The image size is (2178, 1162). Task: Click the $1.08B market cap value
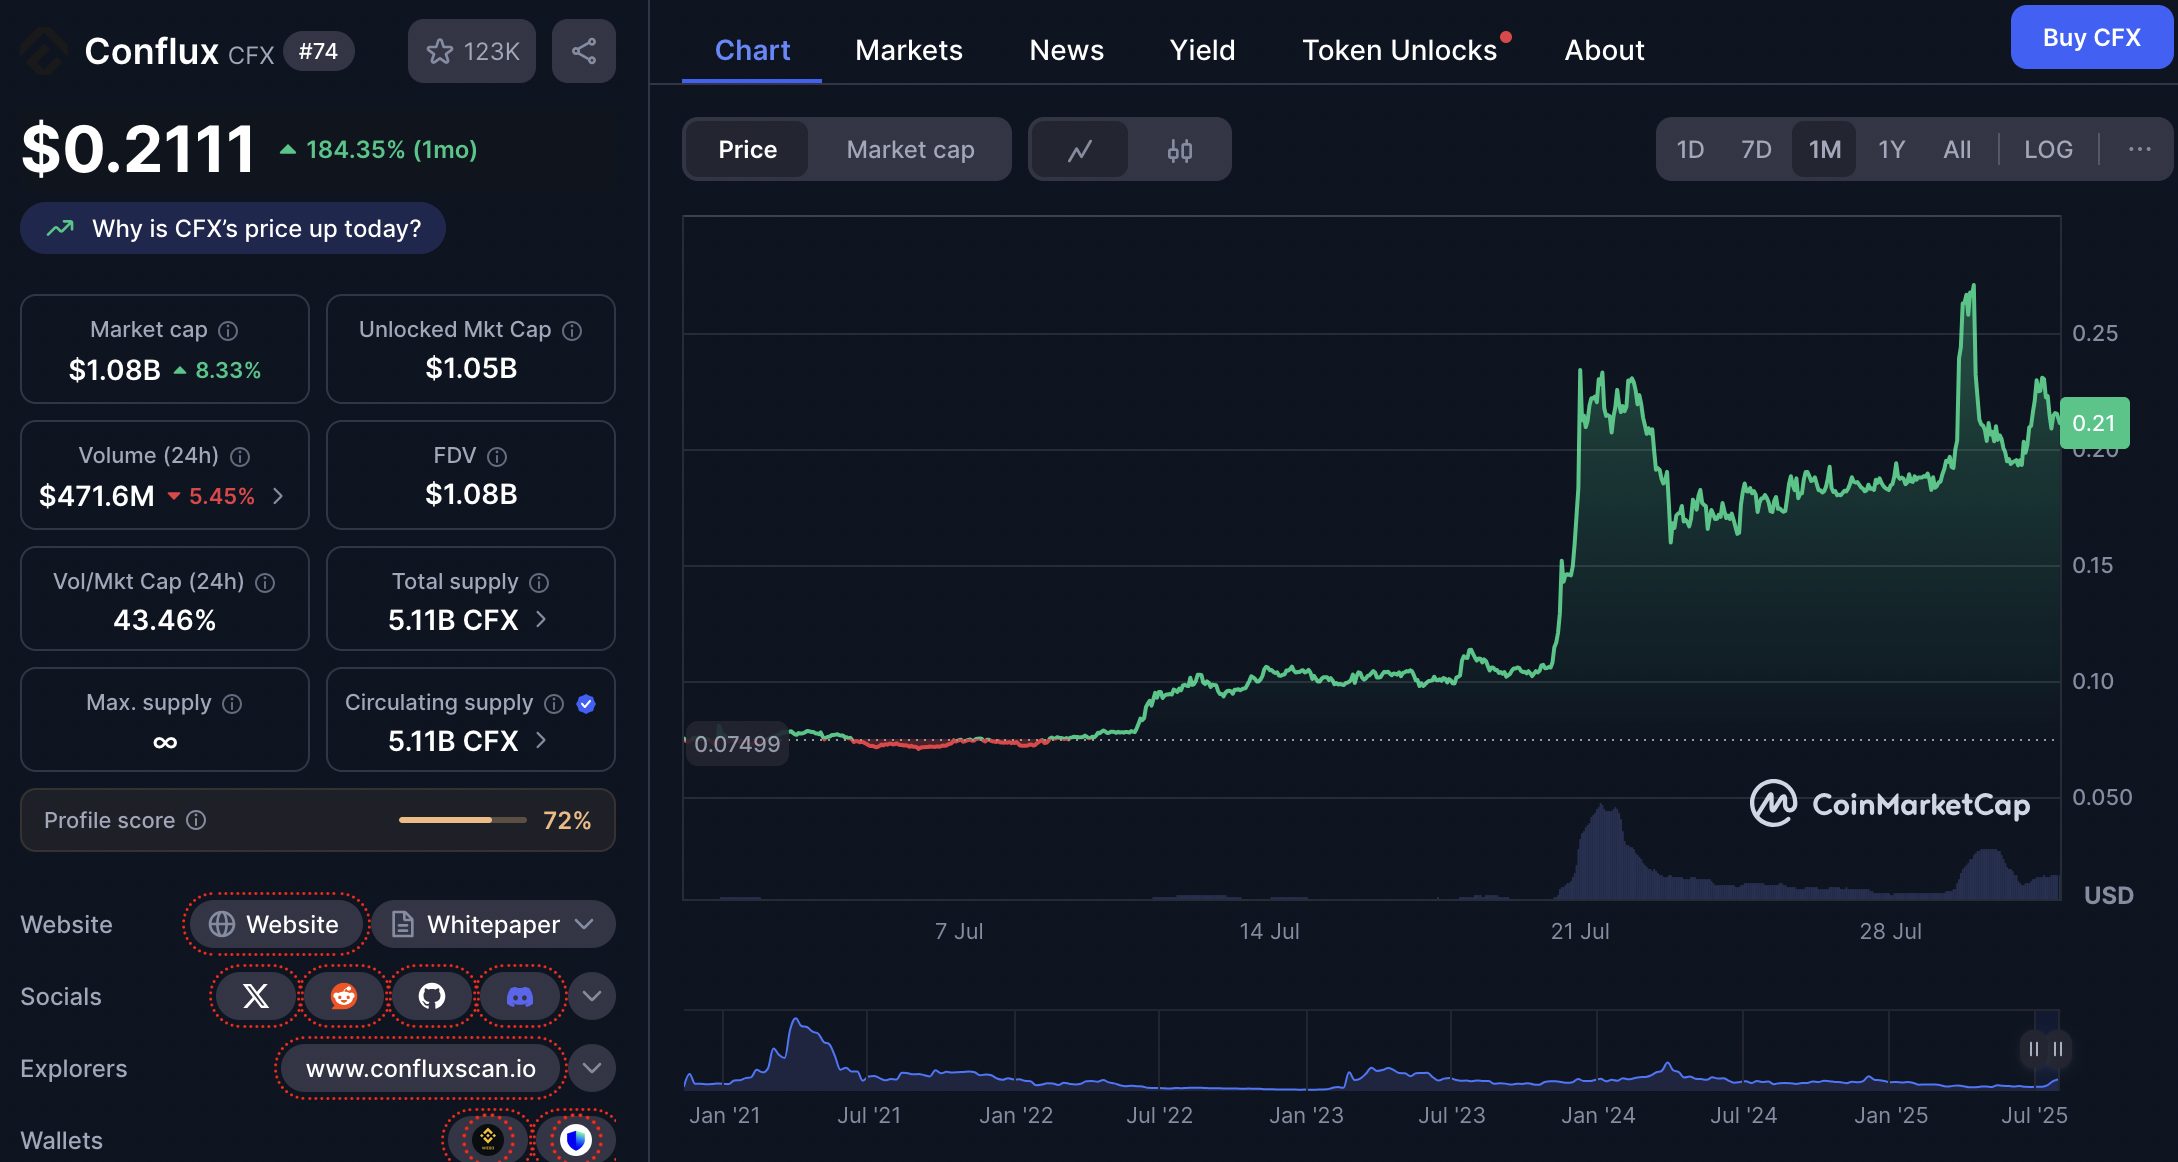click(x=114, y=370)
